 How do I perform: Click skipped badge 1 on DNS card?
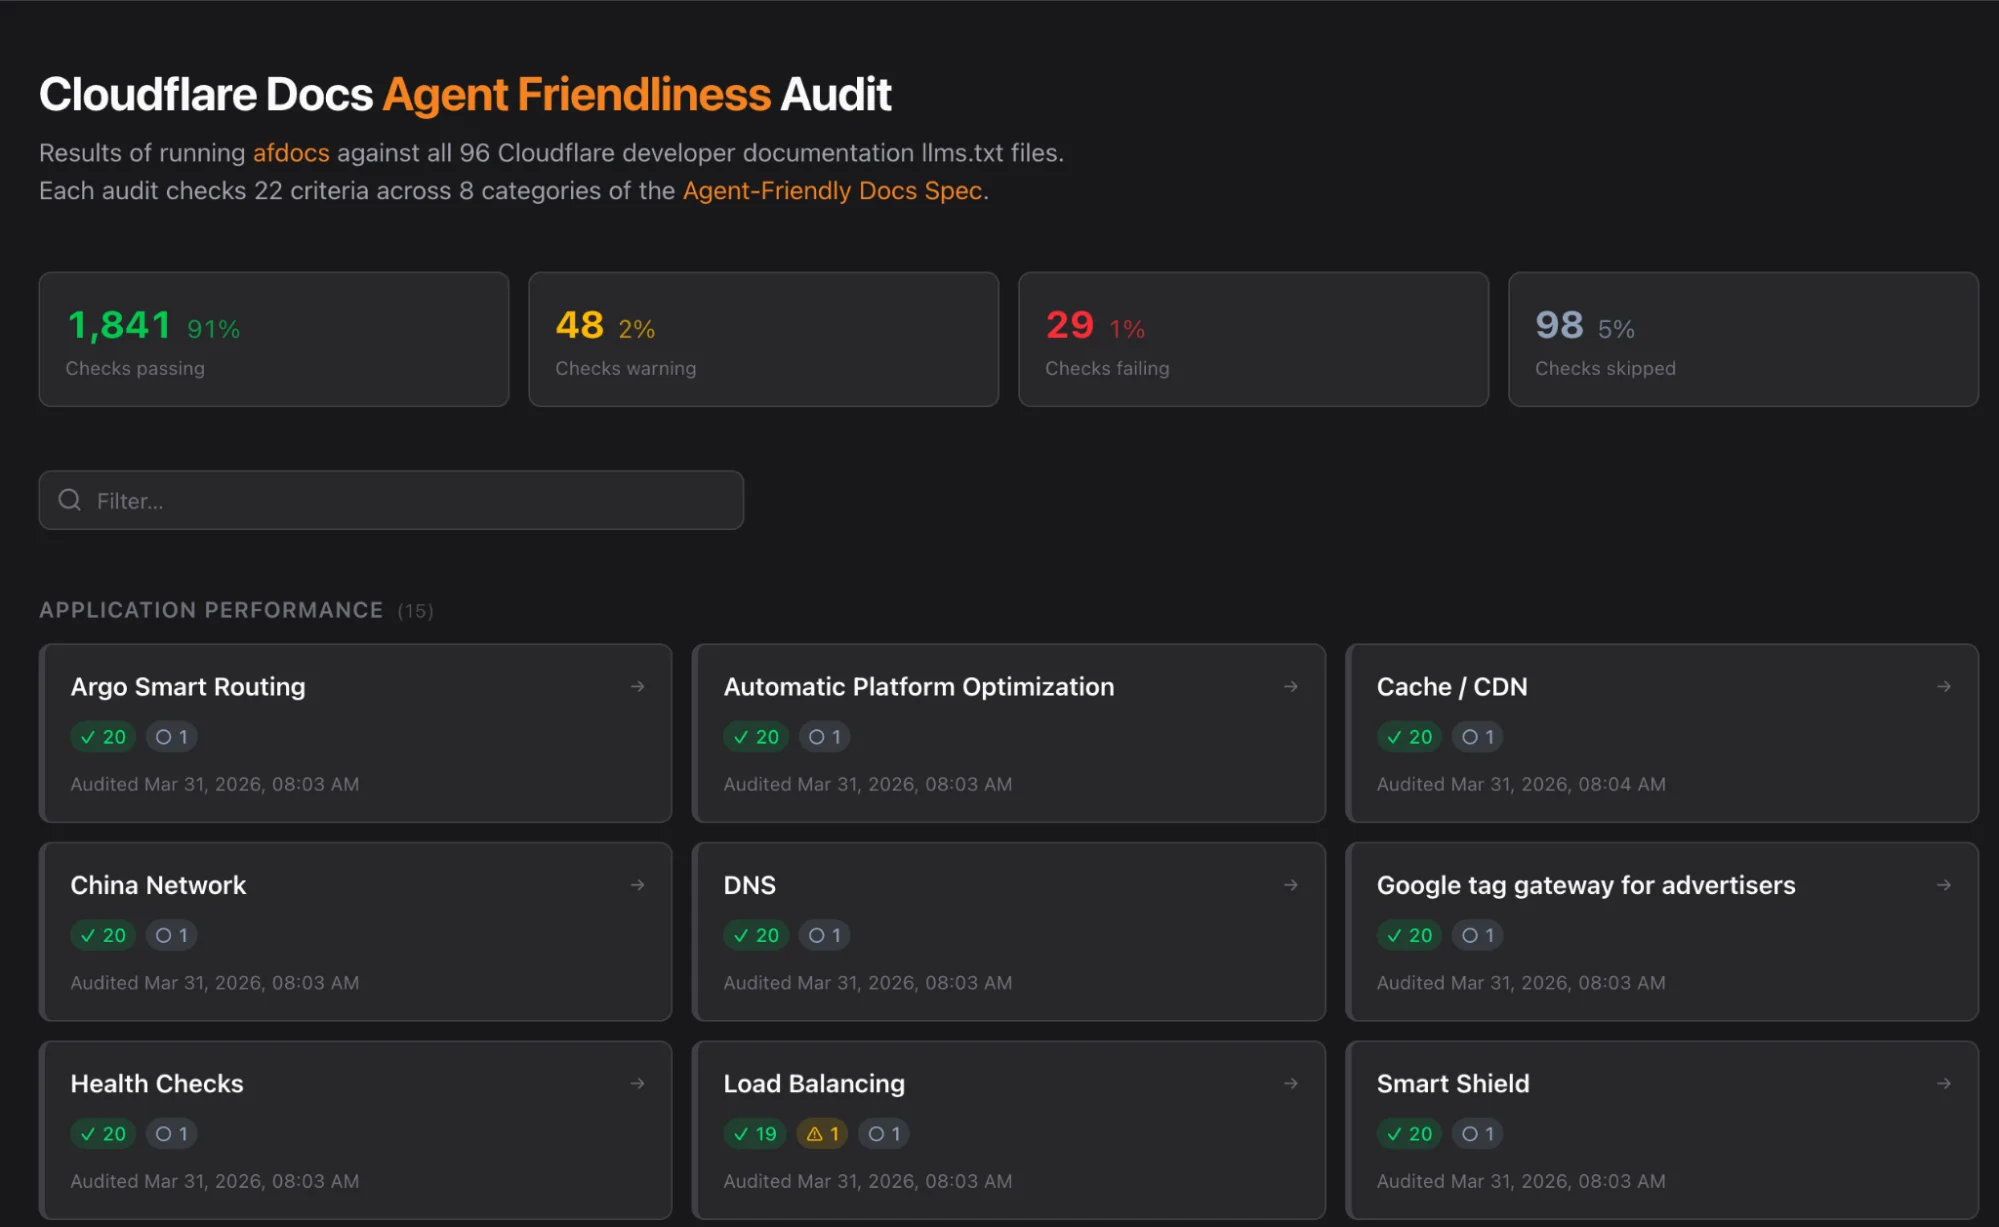825,935
